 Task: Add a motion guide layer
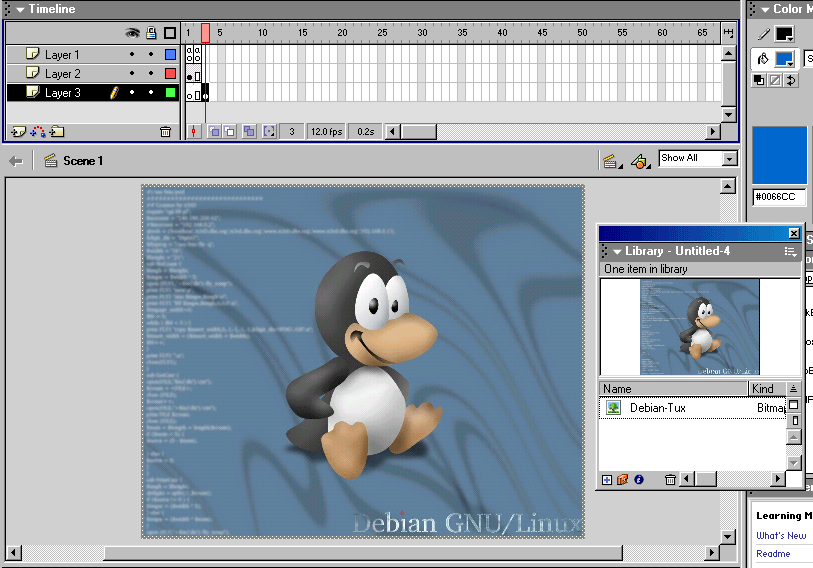(37, 131)
